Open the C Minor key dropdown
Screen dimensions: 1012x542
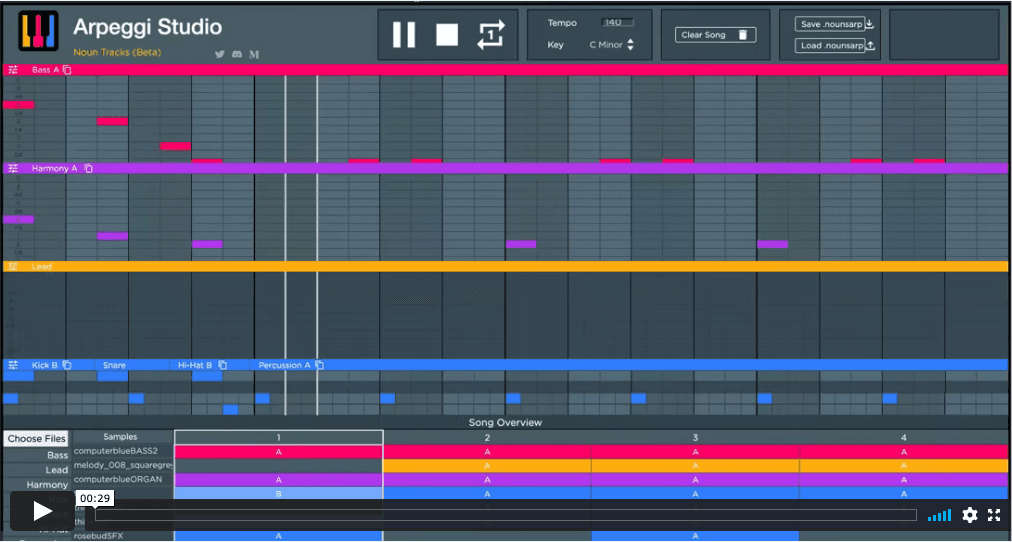click(612, 45)
